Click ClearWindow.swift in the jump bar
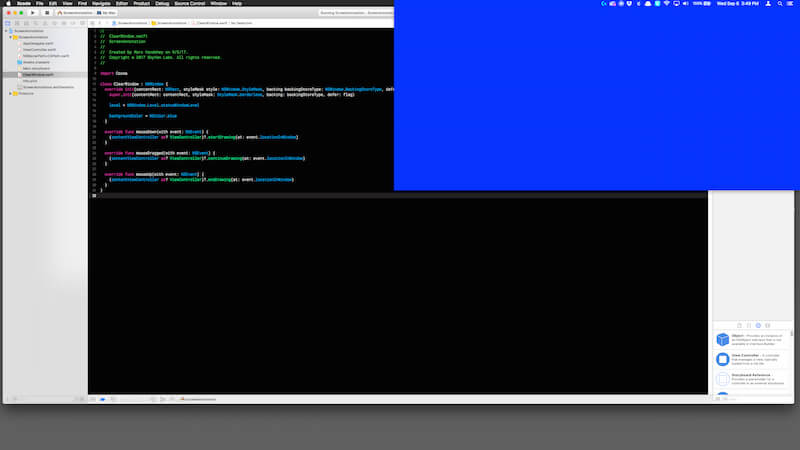This screenshot has height=450, width=800. pos(209,23)
